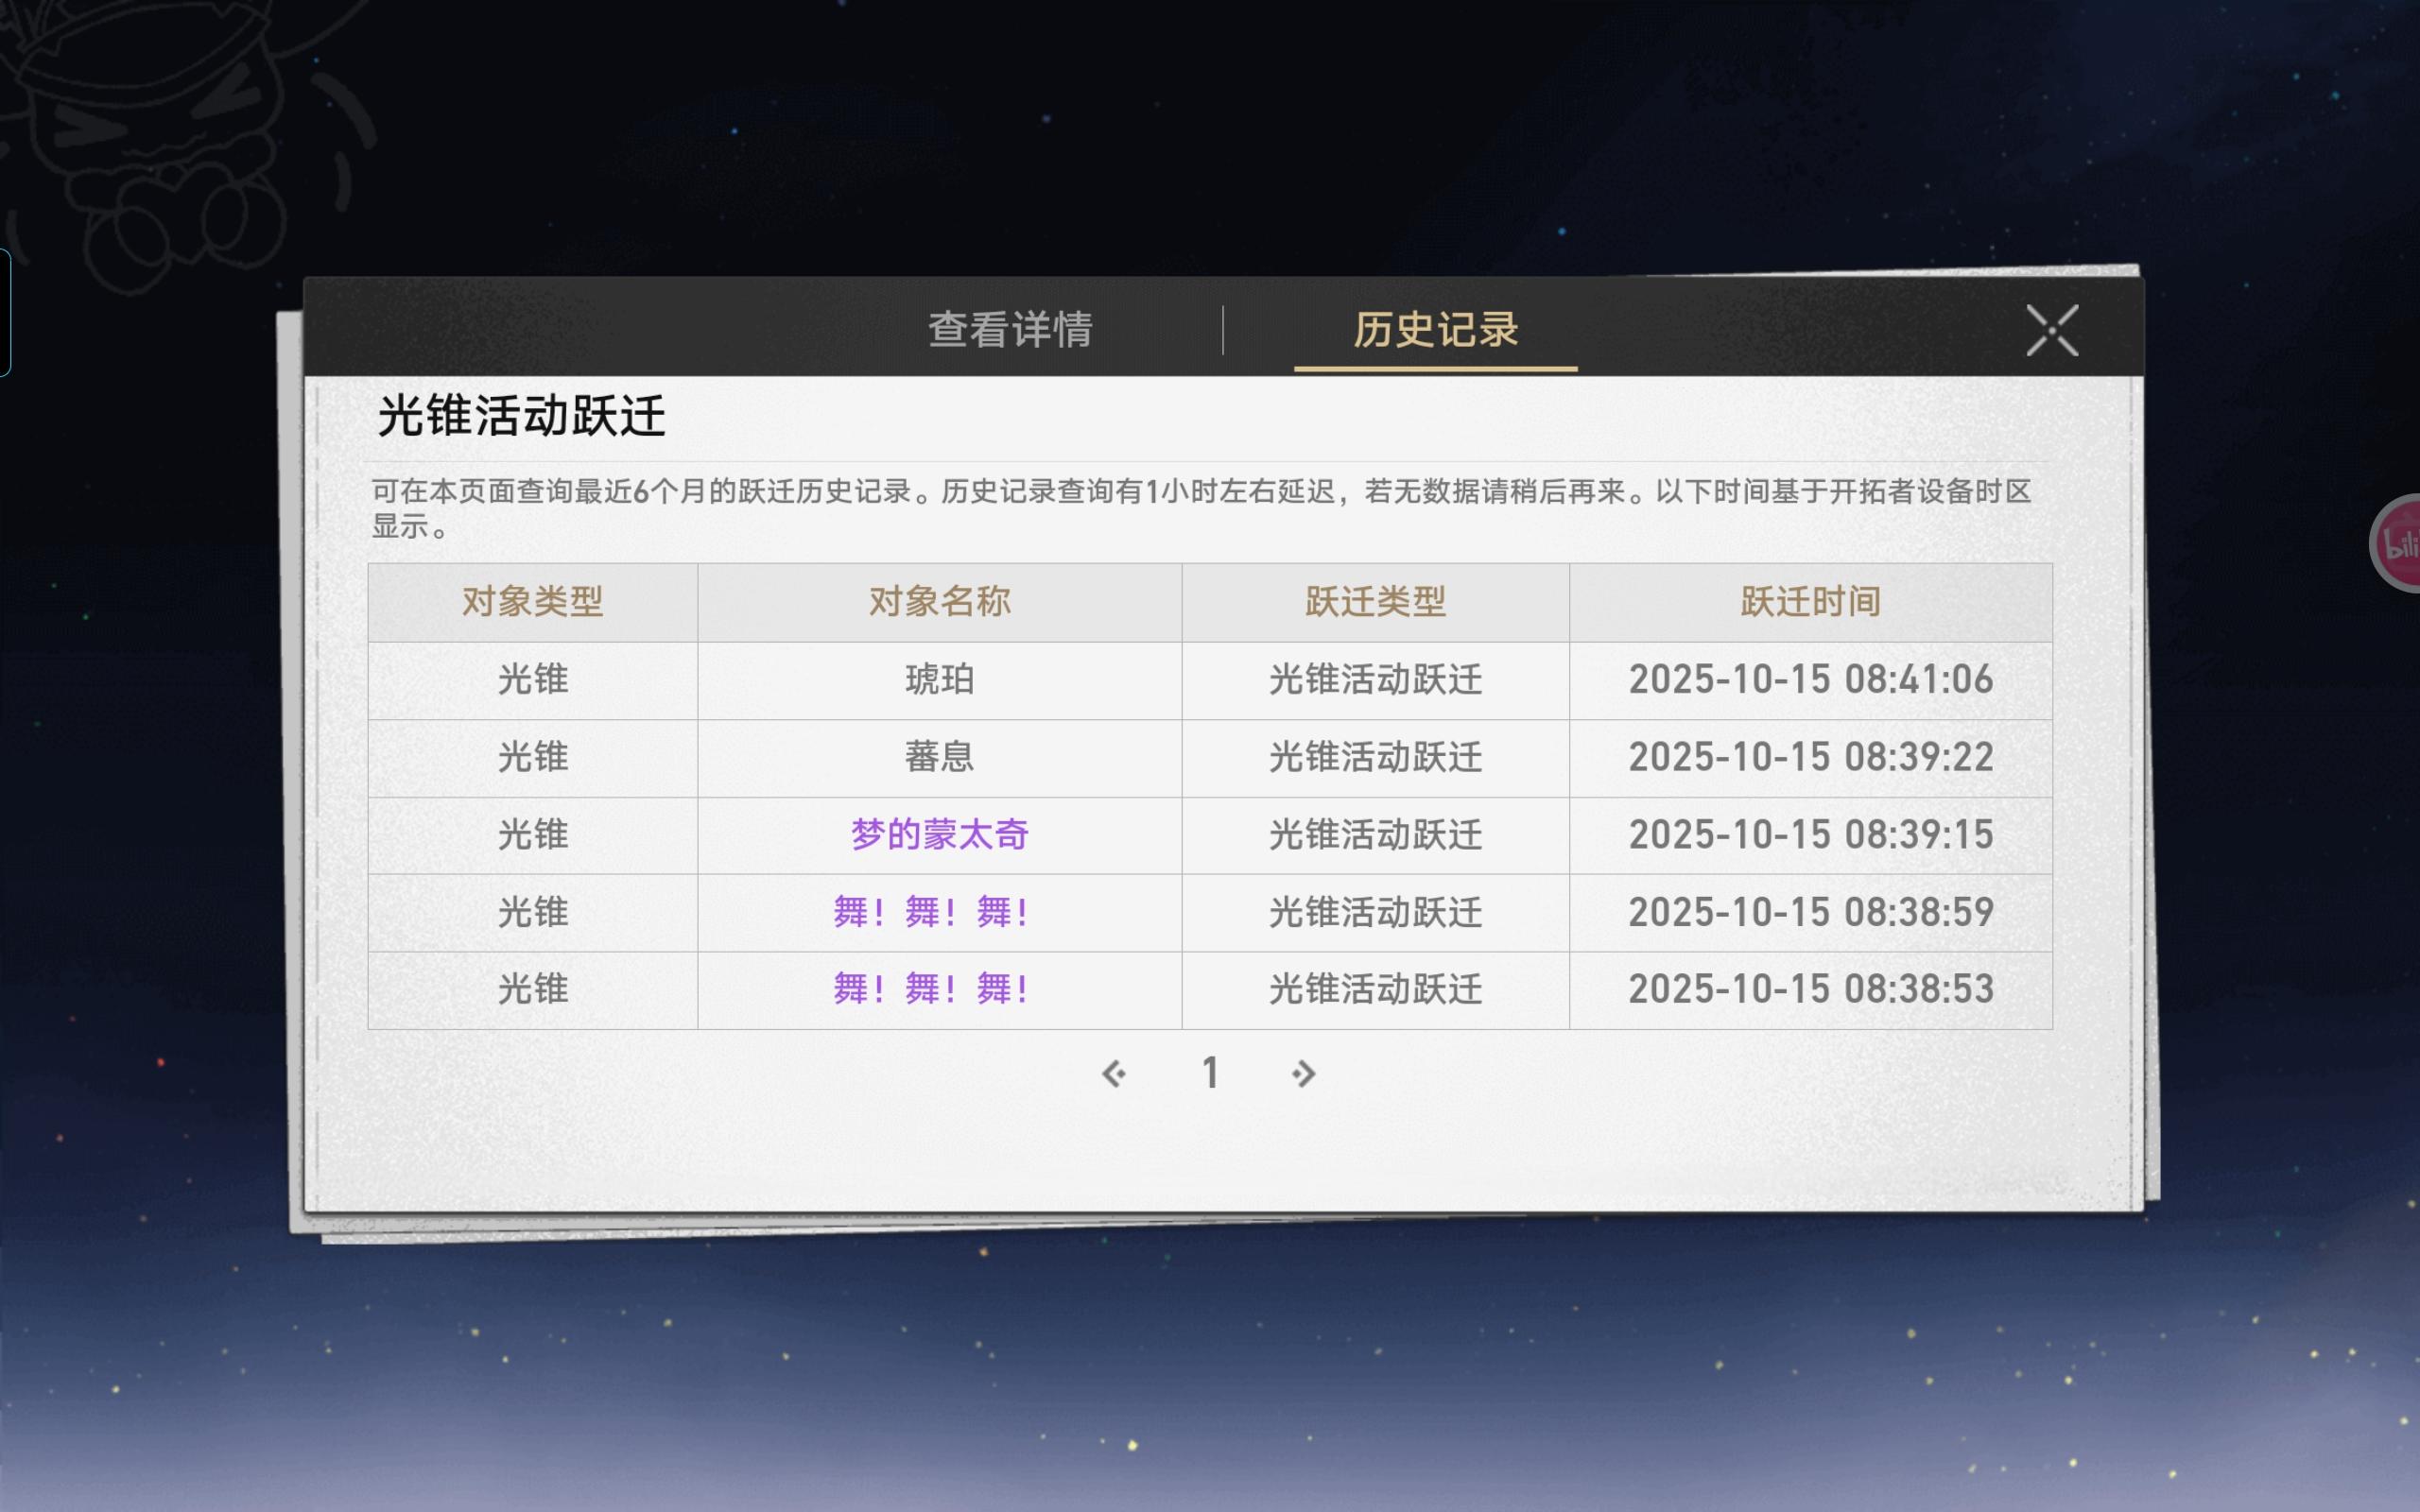Select the 琥珀 record row
2420x1512 pixels.
point(939,679)
